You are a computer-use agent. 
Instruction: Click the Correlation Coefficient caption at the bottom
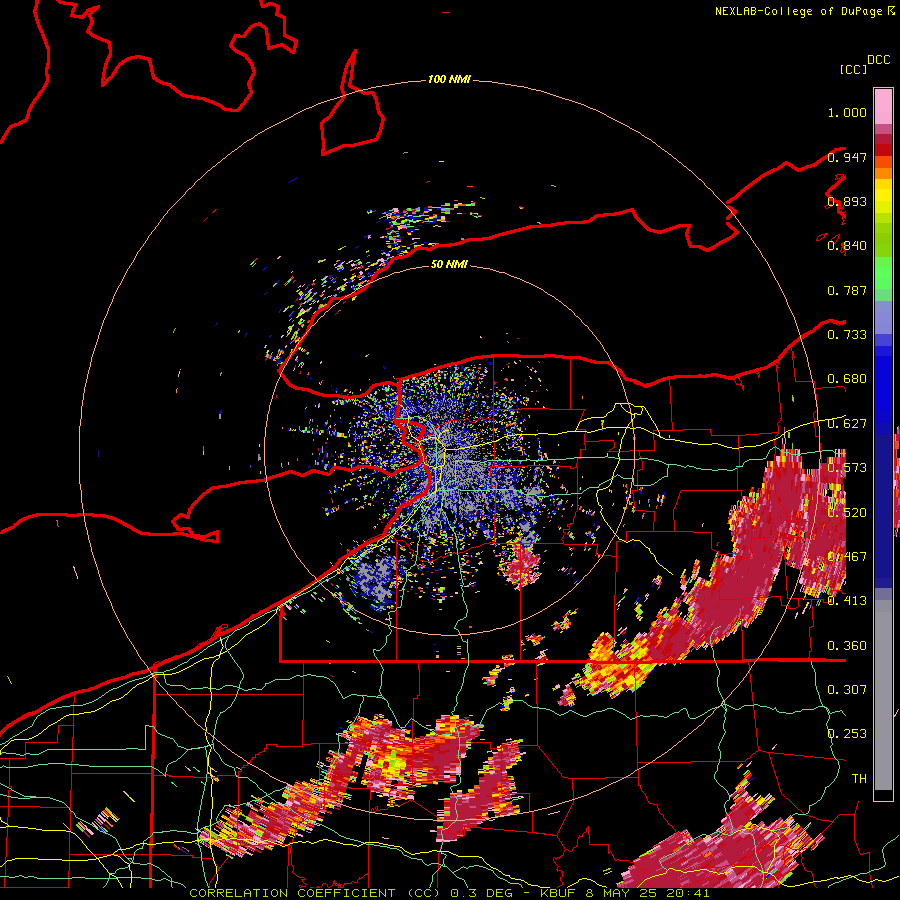pyautogui.click(x=449, y=893)
